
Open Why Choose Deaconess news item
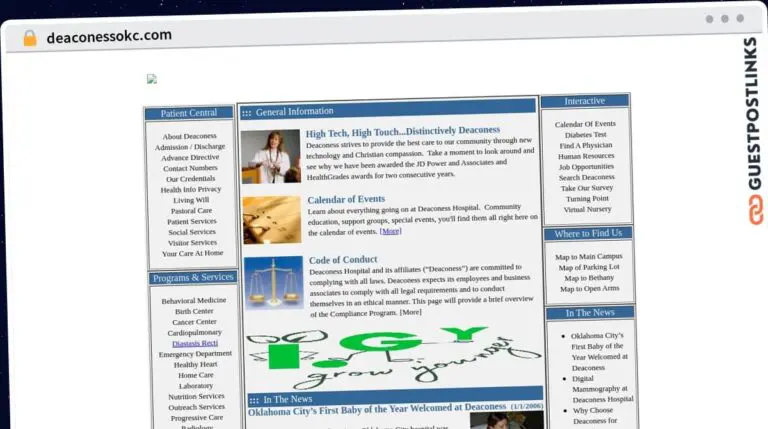tap(595, 416)
